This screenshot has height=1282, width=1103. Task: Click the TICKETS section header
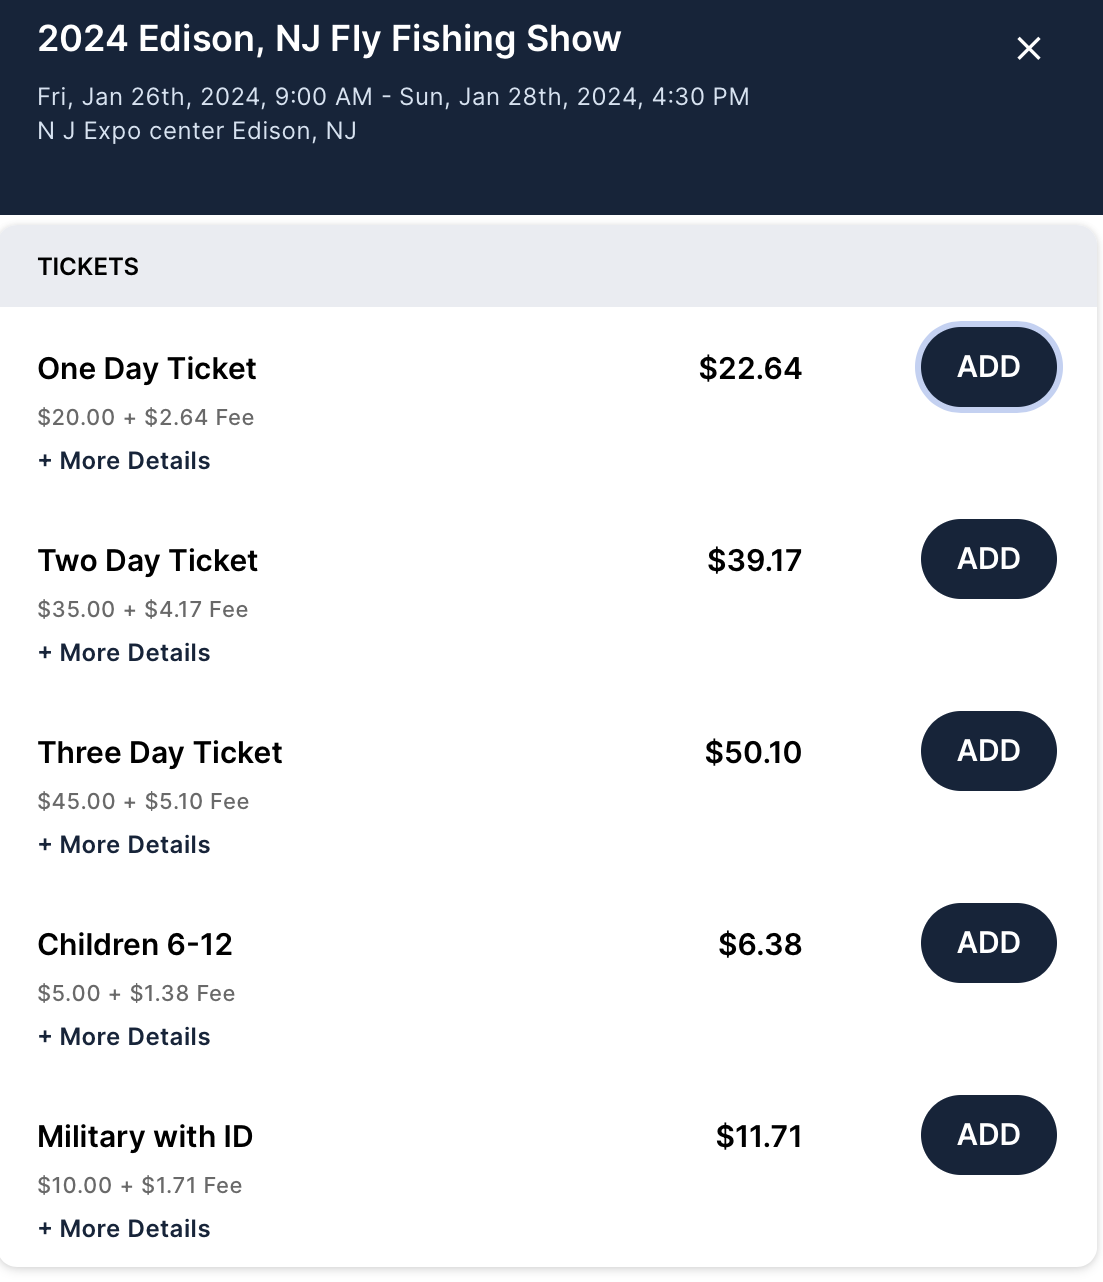[x=88, y=267]
